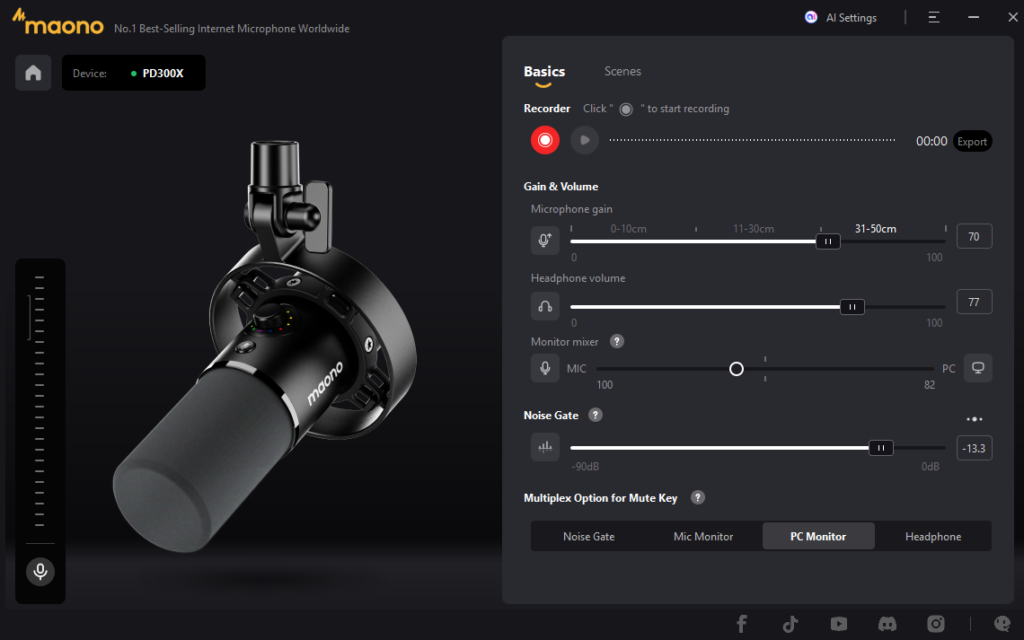Play the recorded audio clip
Screen dimensions: 1024x640
point(584,140)
